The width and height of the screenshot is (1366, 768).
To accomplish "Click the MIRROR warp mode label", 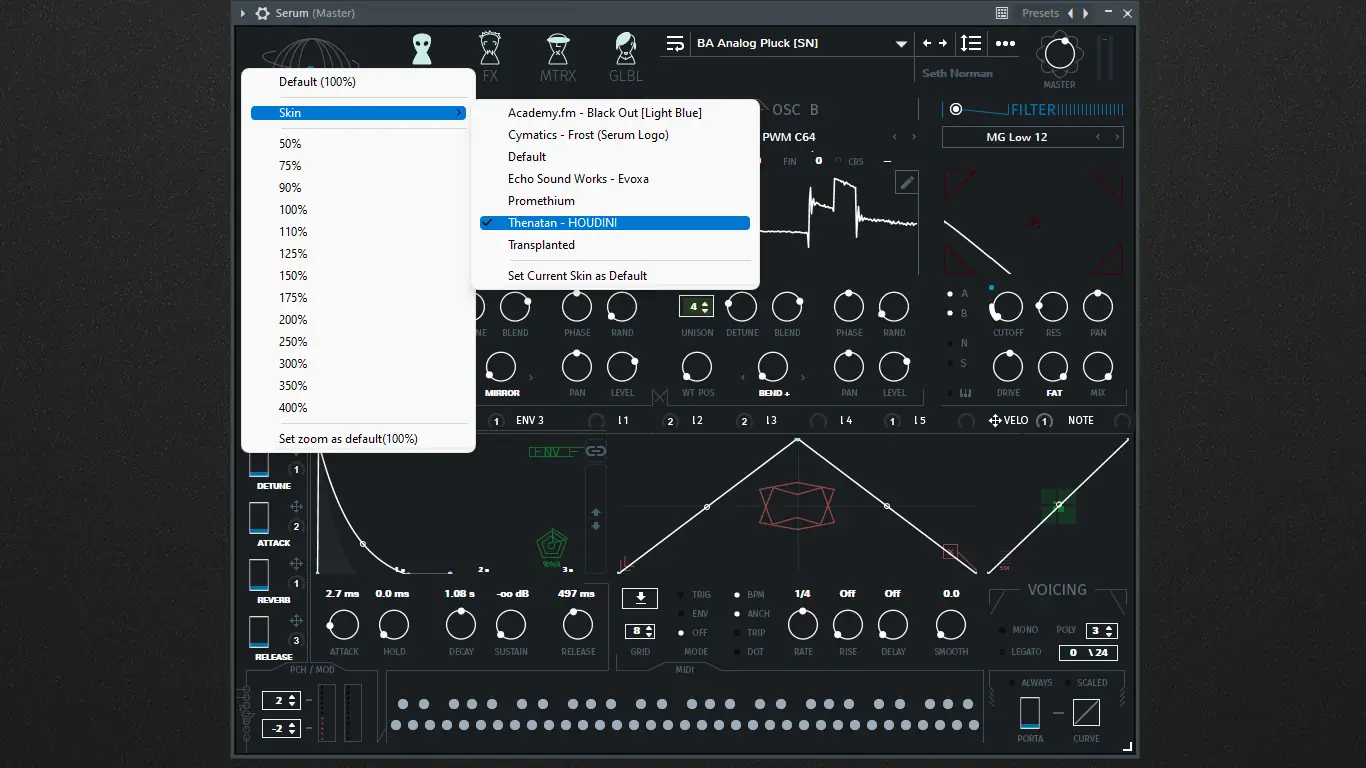I will coord(502,393).
